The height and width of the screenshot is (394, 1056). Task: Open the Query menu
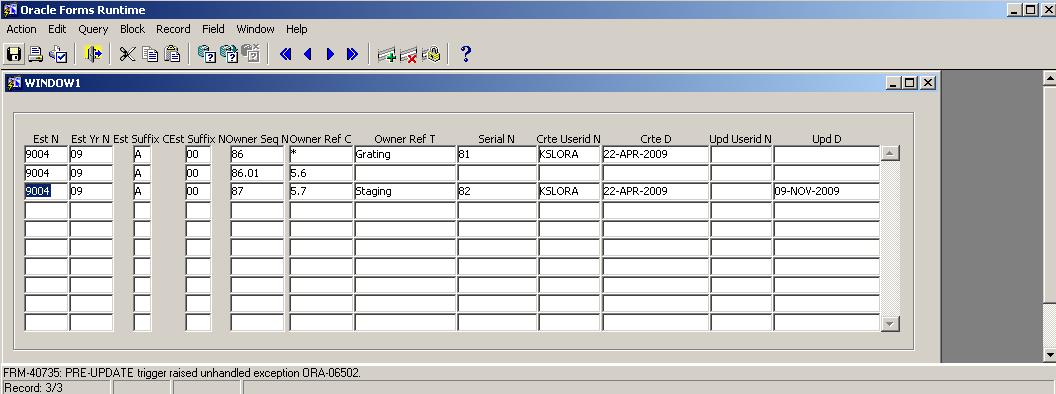coord(93,29)
